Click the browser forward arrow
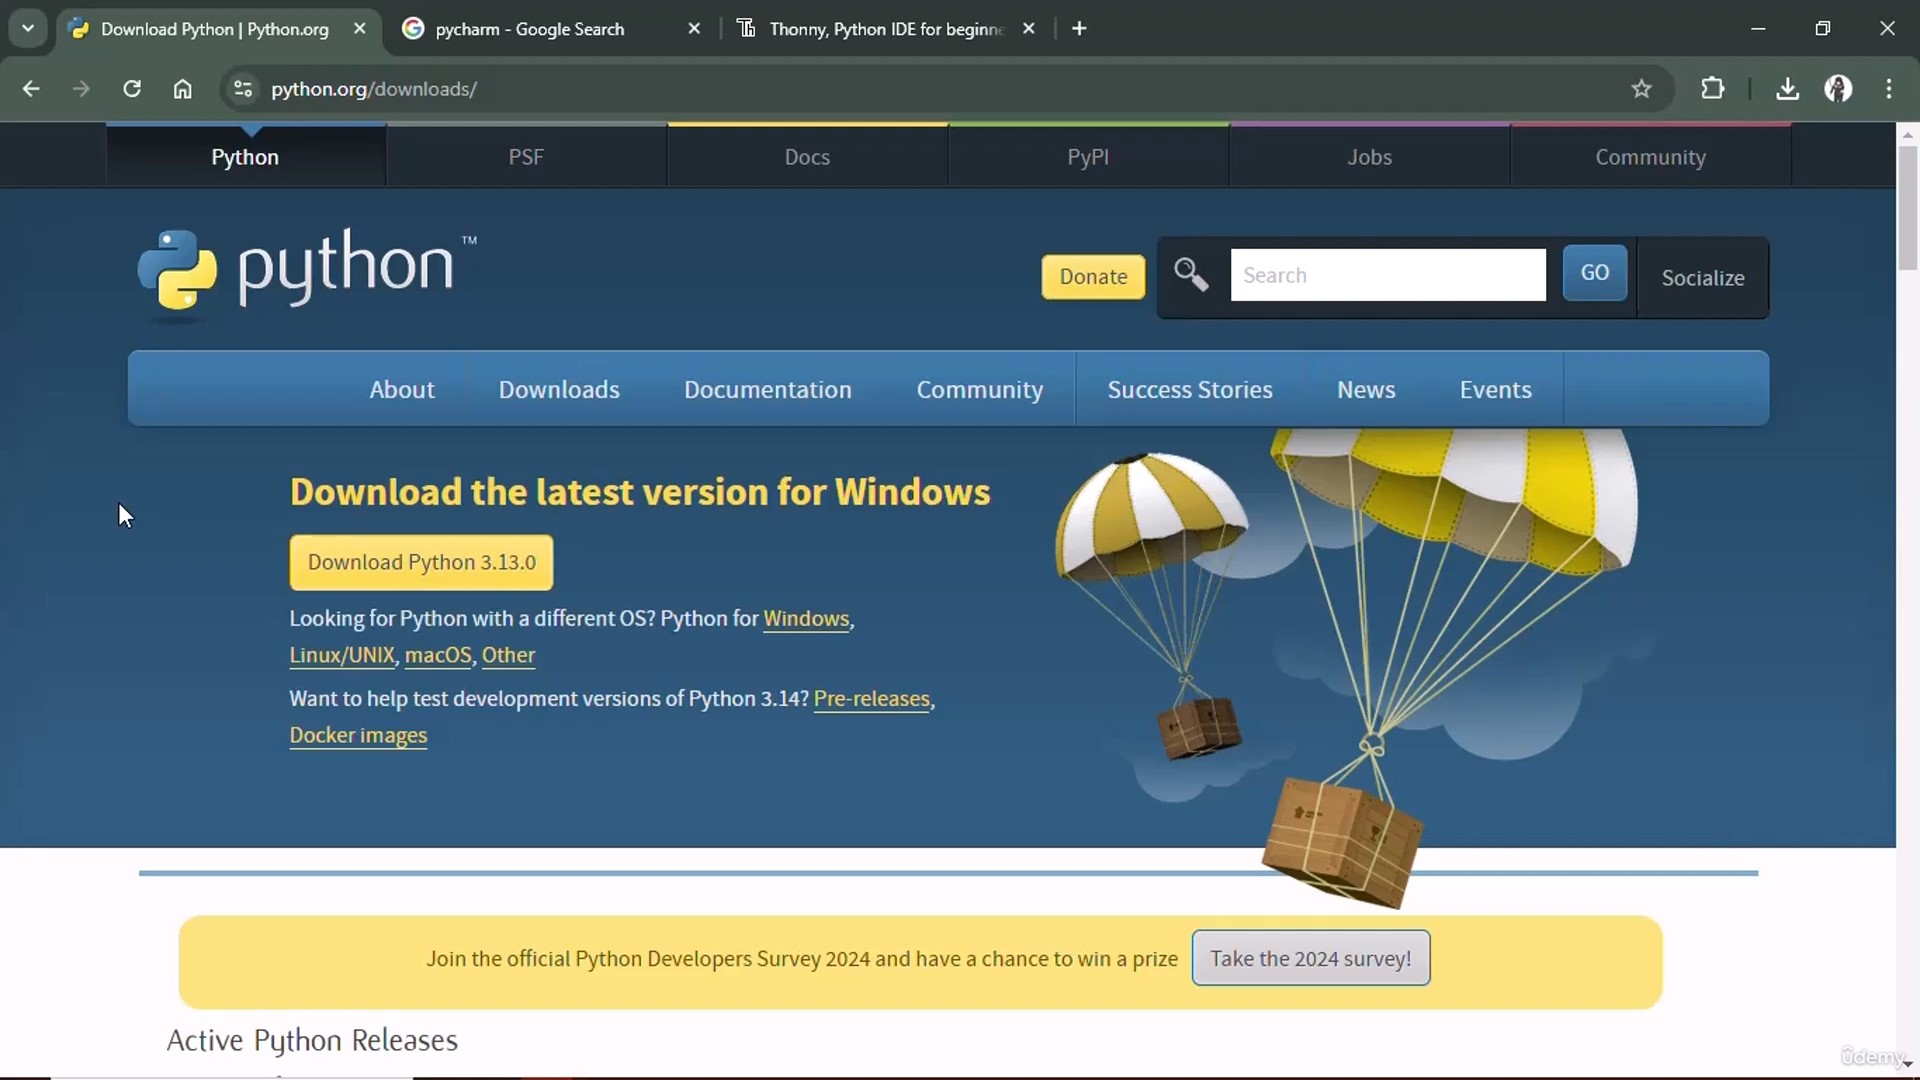Image resolution: width=1920 pixels, height=1080 pixels. click(x=81, y=89)
